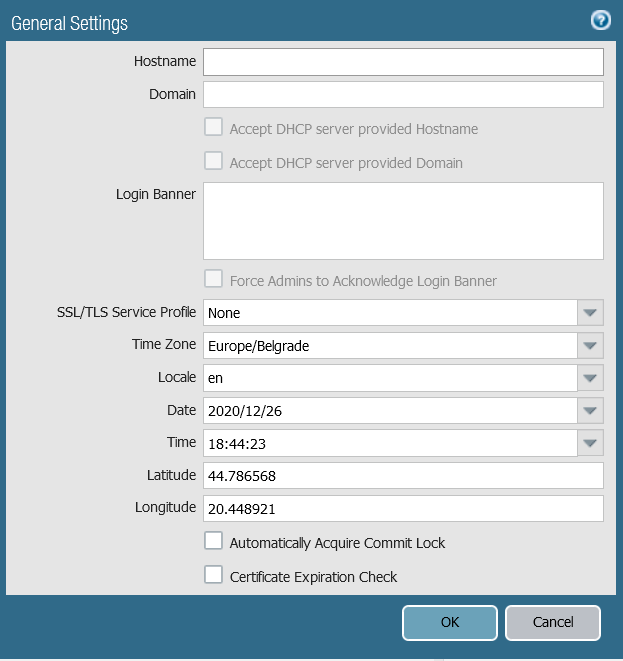
Task: Dismiss the dialog with Cancel
Action: [x=553, y=623]
